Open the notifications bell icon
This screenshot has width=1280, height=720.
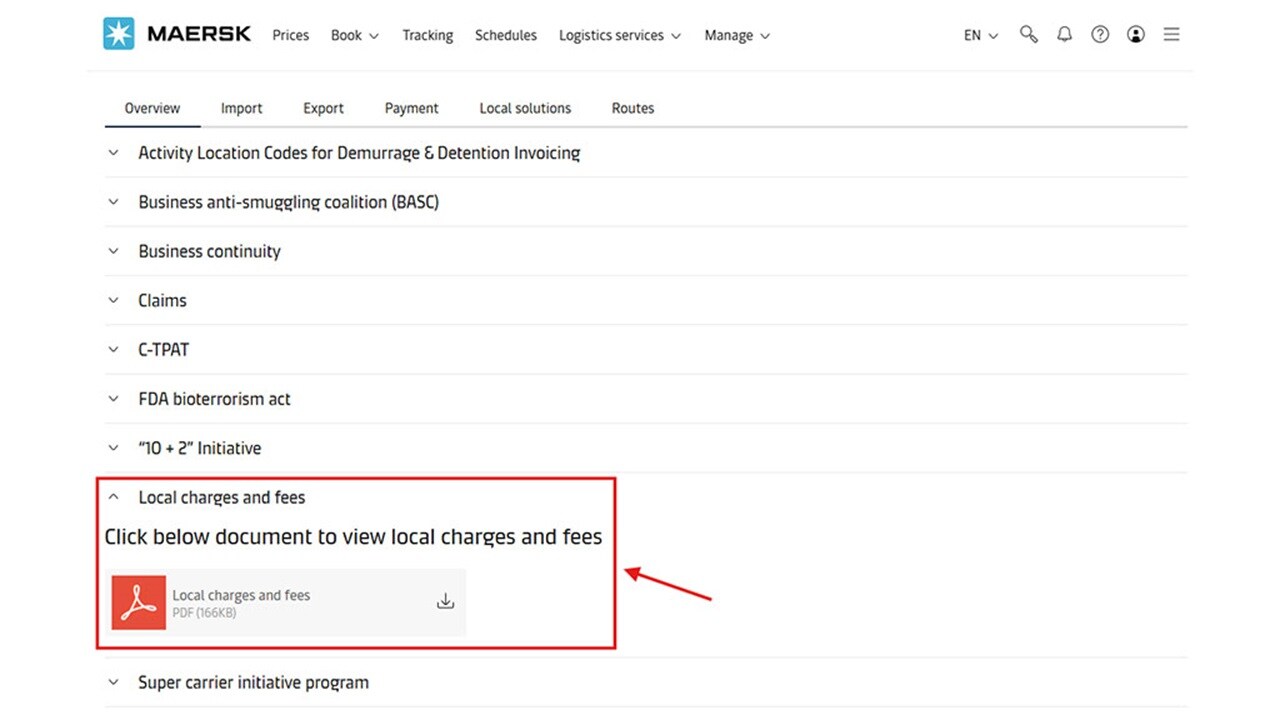coord(1064,35)
